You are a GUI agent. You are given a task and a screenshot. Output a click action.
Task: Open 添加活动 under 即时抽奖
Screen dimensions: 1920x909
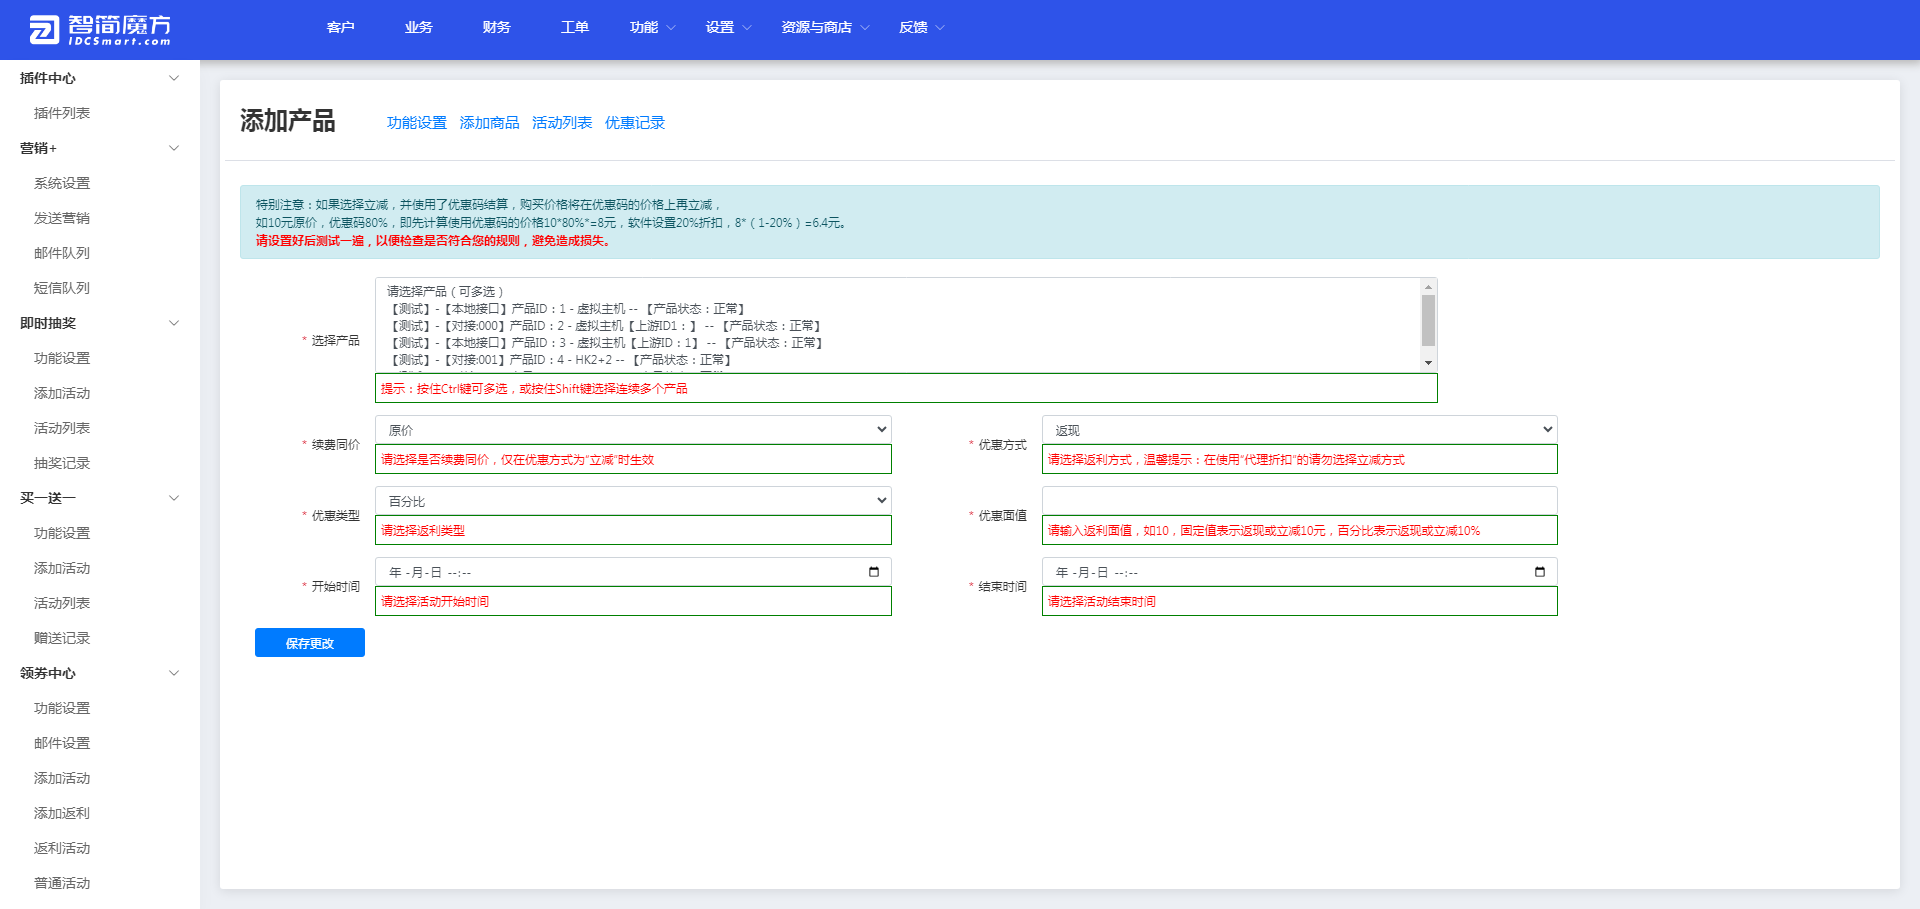click(x=62, y=393)
